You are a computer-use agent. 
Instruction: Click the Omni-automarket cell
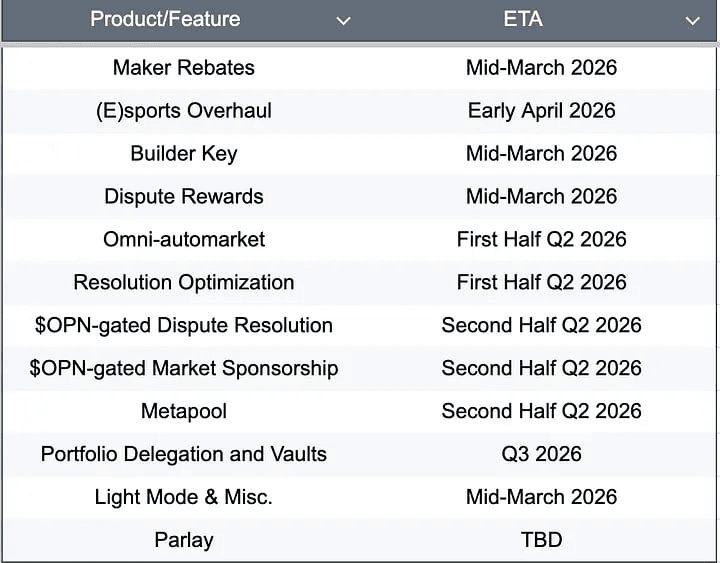pyautogui.click(x=184, y=240)
